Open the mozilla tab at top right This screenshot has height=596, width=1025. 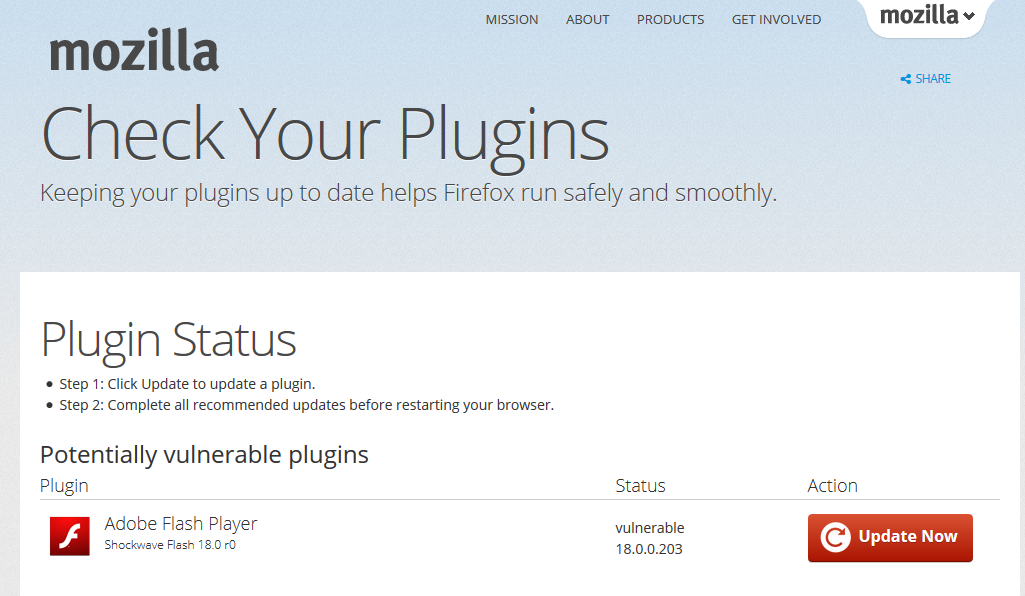[x=926, y=16]
